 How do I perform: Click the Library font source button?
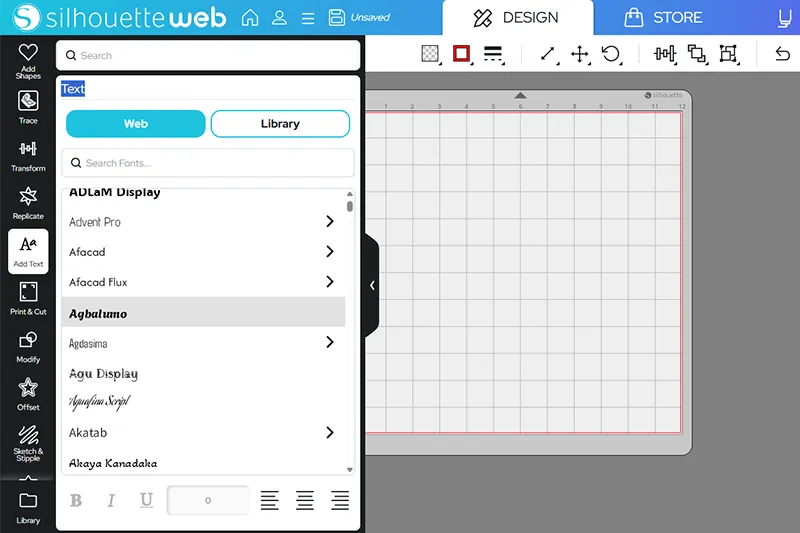280,124
